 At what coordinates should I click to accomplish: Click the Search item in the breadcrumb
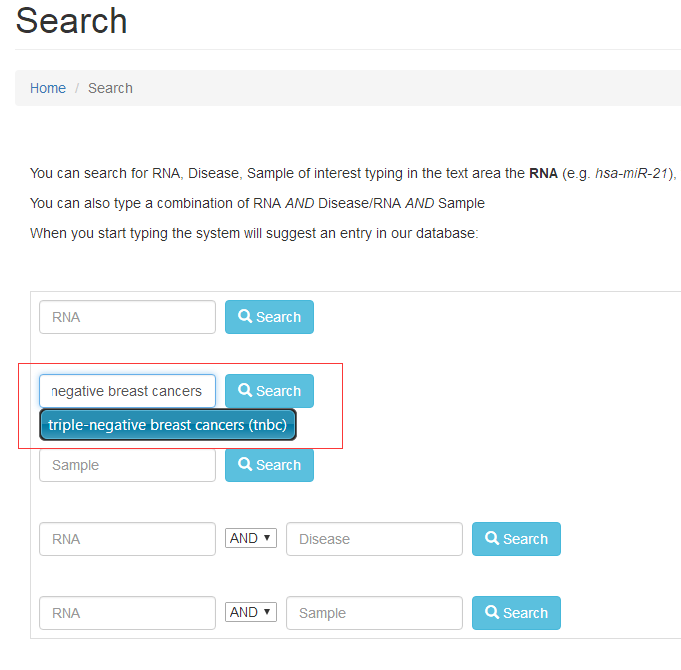(110, 88)
